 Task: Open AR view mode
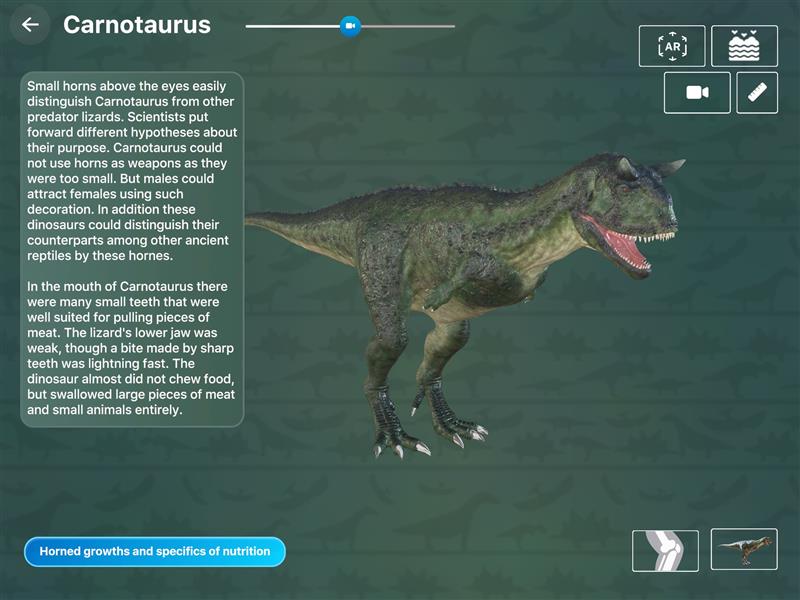(x=672, y=46)
